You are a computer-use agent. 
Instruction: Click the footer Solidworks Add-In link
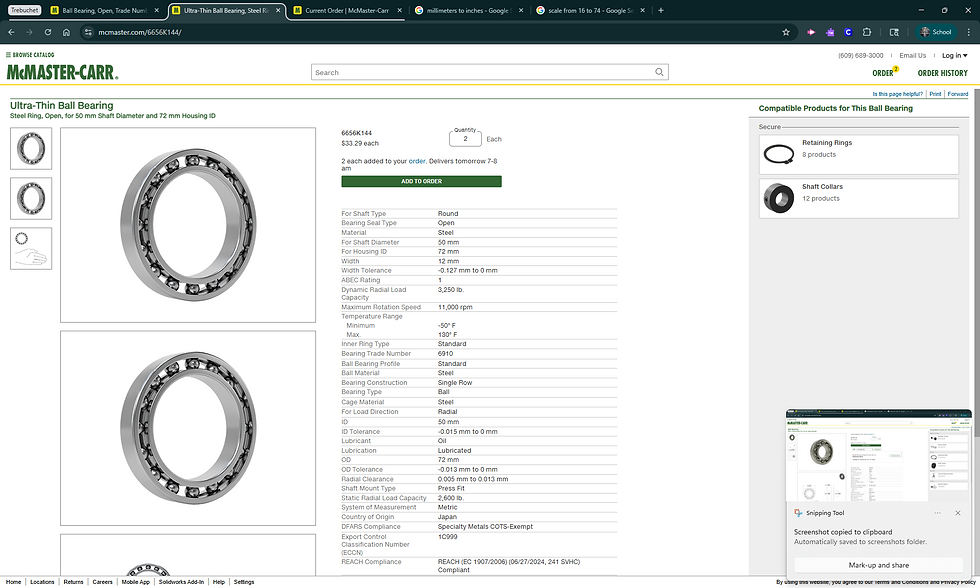point(181,582)
